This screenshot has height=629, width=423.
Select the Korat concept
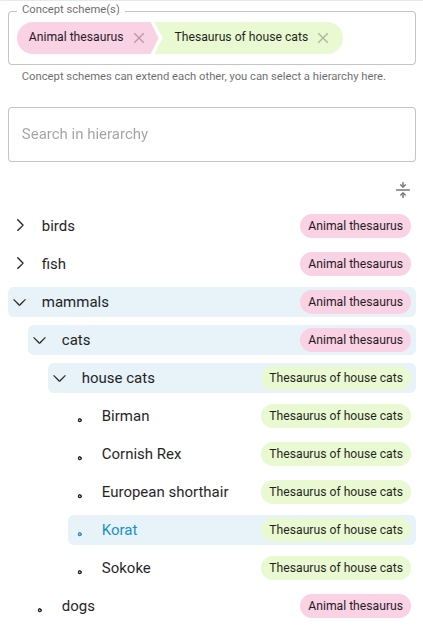click(120, 530)
